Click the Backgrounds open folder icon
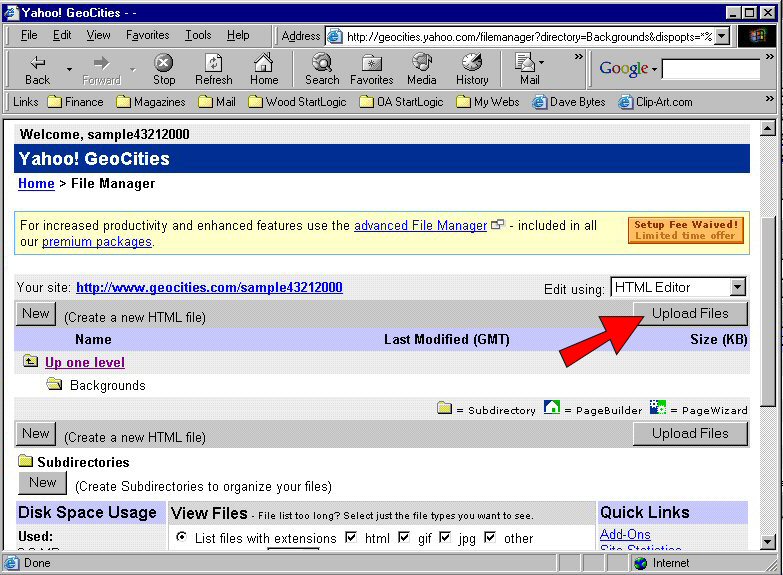Screen dimensions: 783x575 pyautogui.click(x=54, y=384)
